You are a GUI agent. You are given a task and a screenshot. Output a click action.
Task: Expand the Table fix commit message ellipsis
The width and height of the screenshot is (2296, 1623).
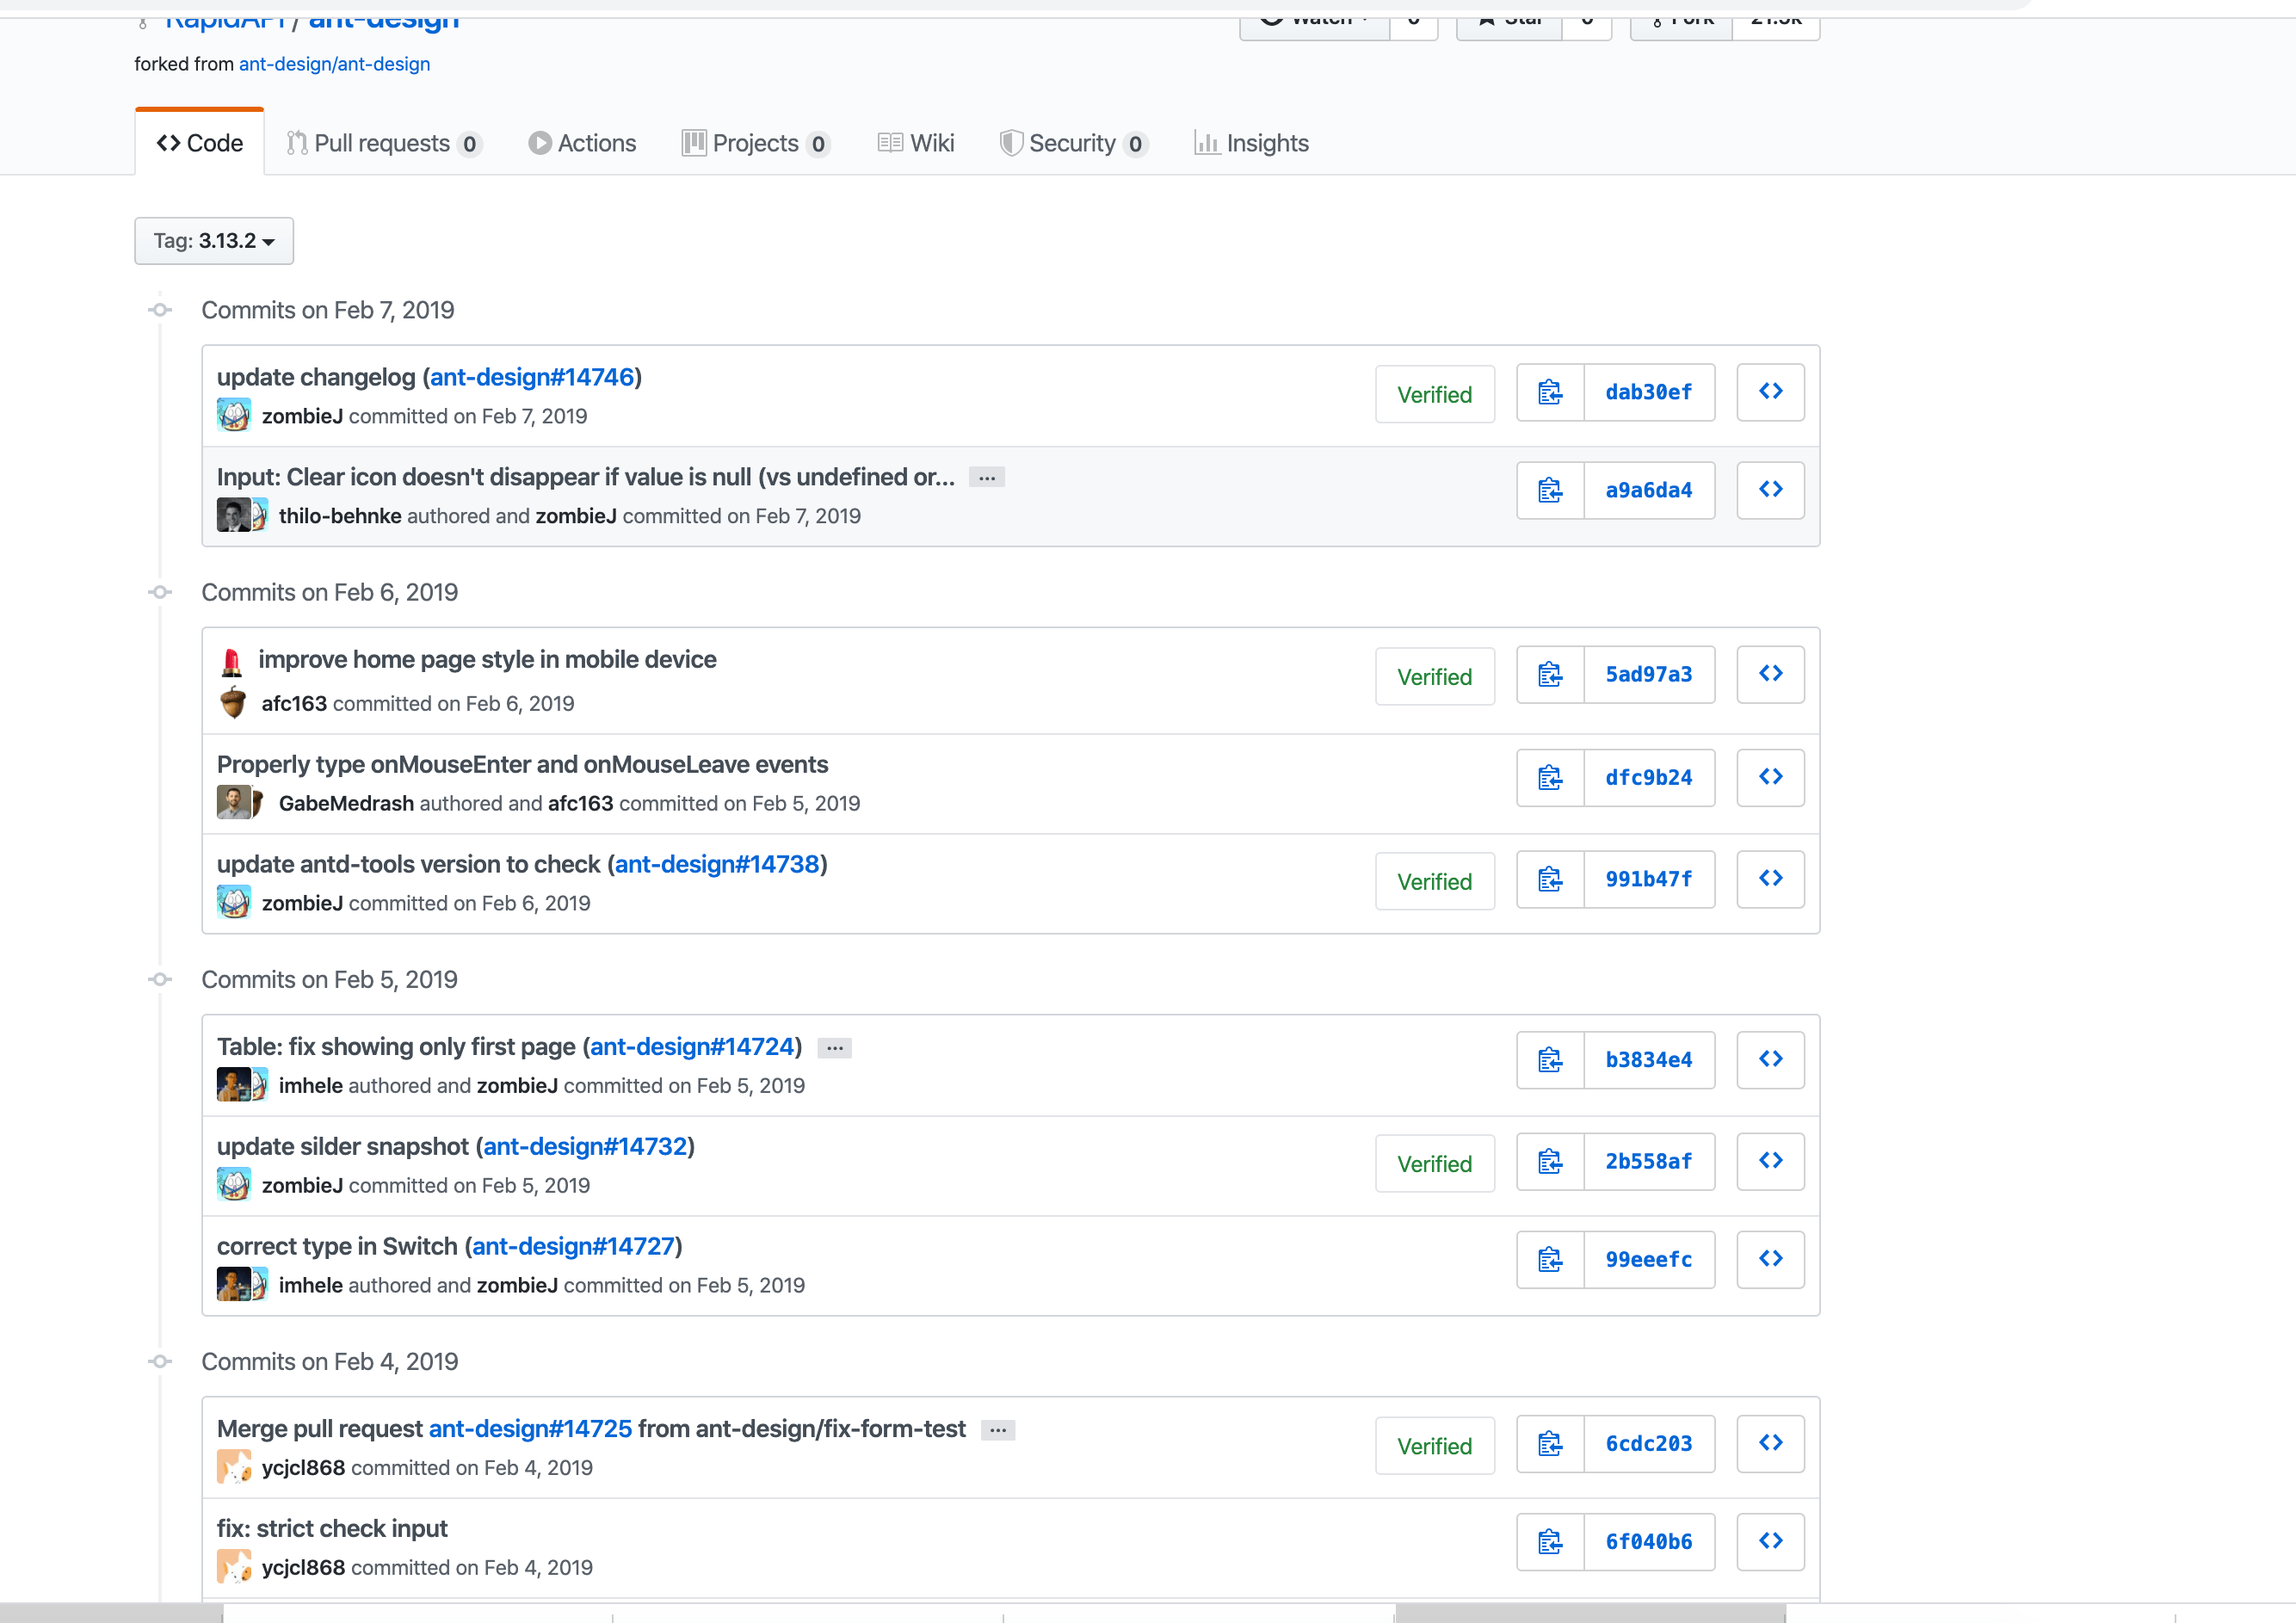(x=834, y=1048)
